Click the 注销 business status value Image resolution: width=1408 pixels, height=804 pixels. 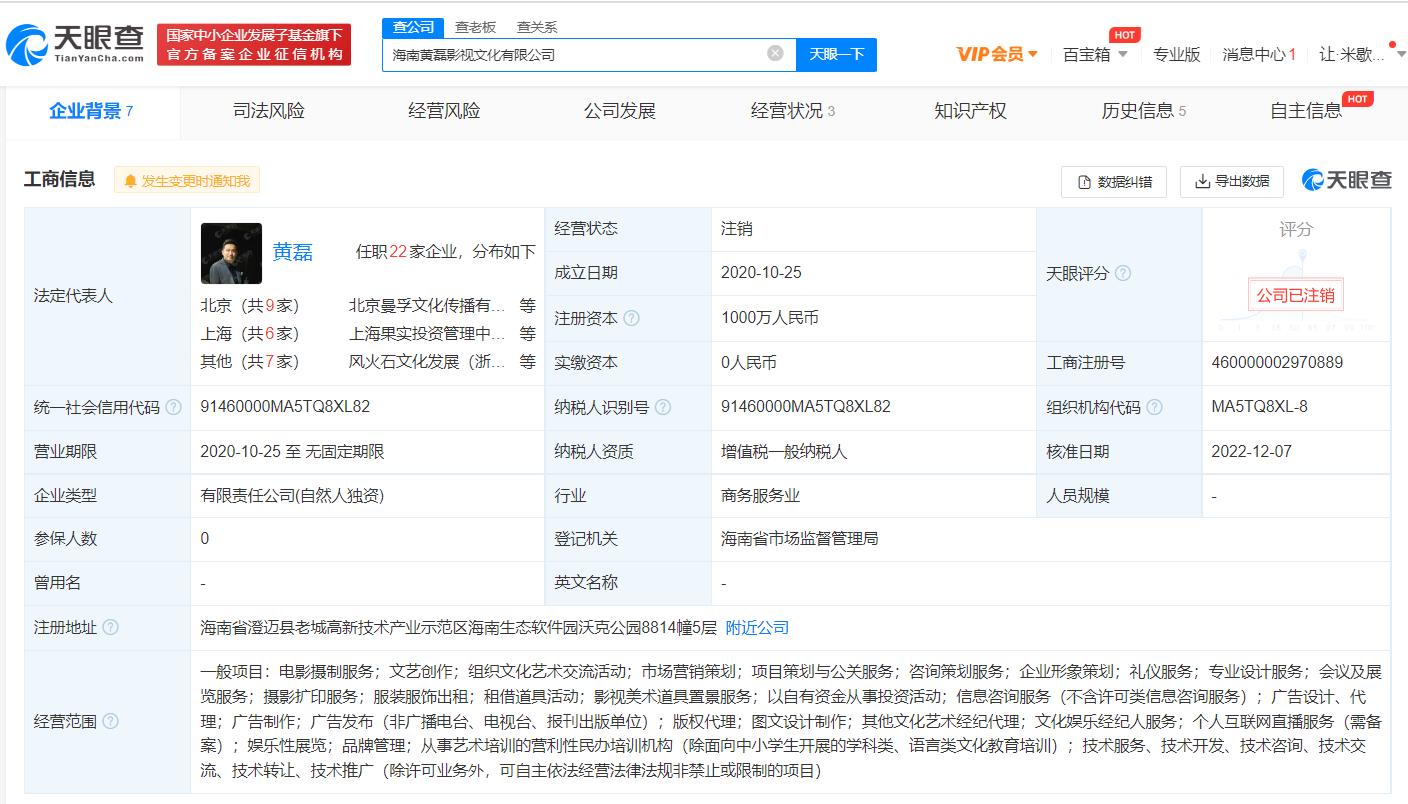point(736,229)
